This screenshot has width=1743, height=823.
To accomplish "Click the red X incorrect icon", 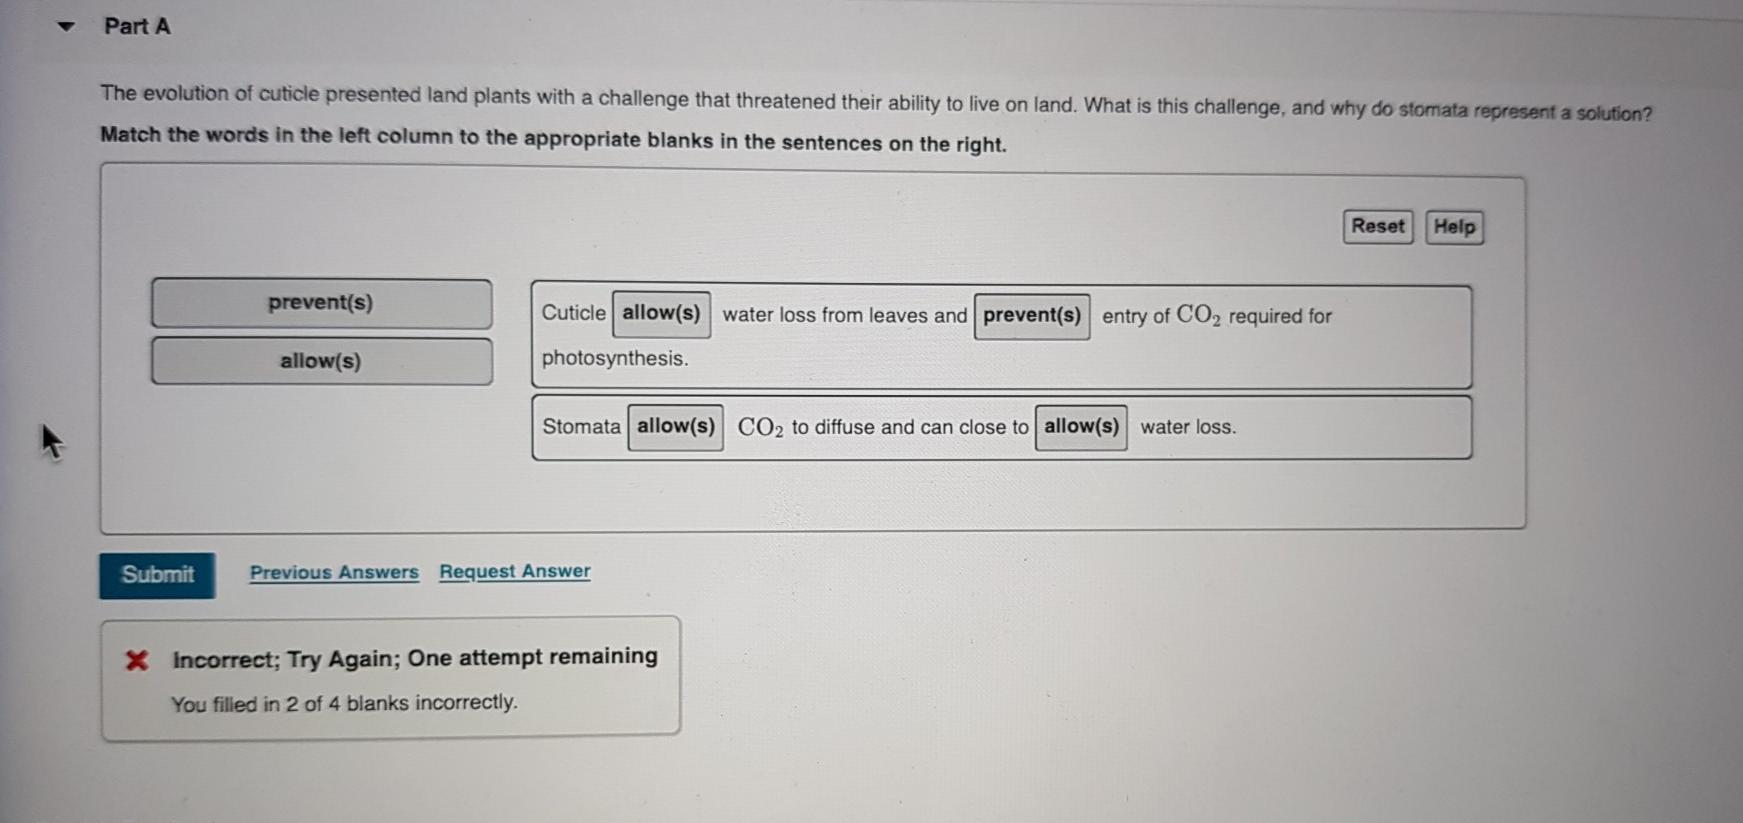I will (137, 660).
